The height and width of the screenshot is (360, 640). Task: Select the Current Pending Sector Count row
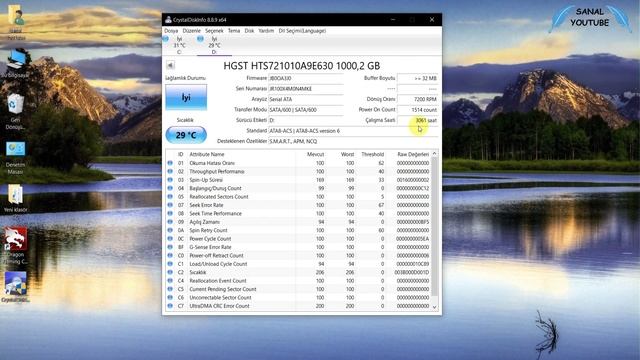298,289
